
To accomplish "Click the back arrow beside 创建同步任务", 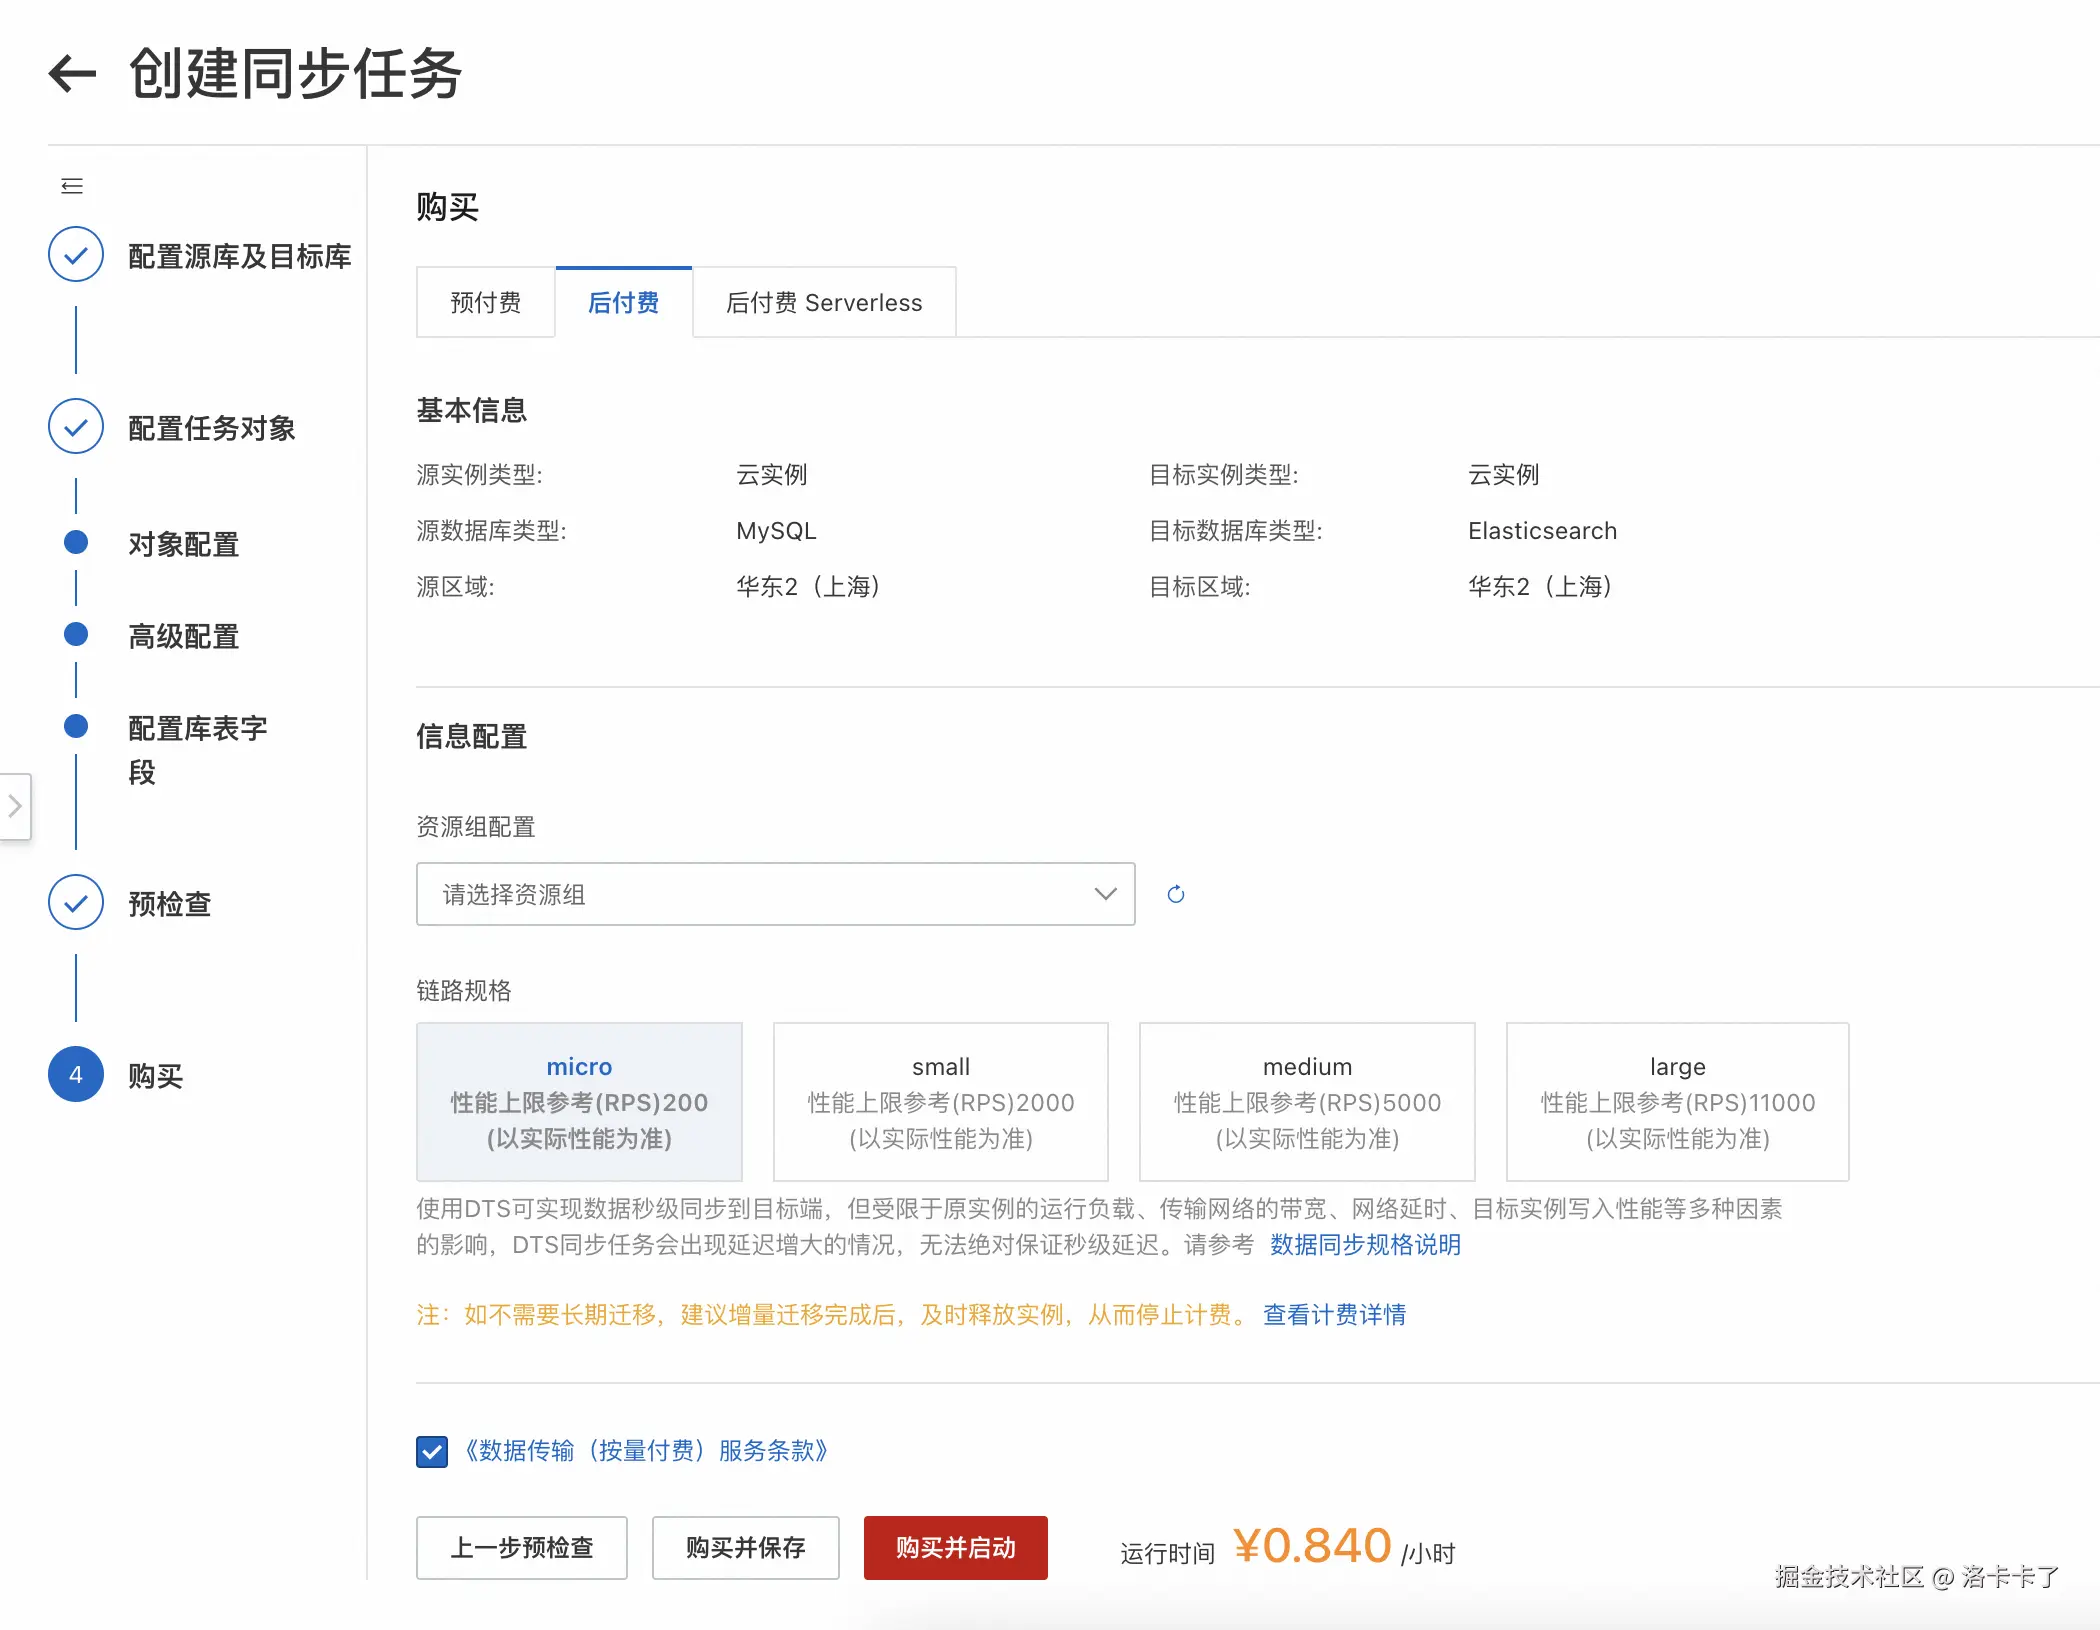I will tap(72, 73).
